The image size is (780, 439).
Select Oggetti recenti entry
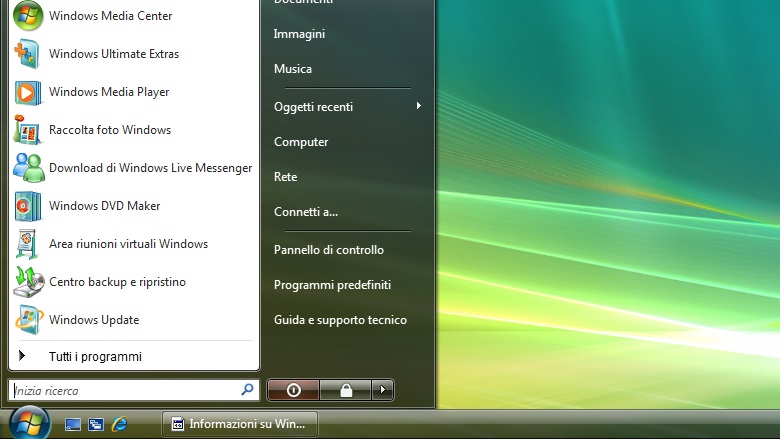click(313, 107)
